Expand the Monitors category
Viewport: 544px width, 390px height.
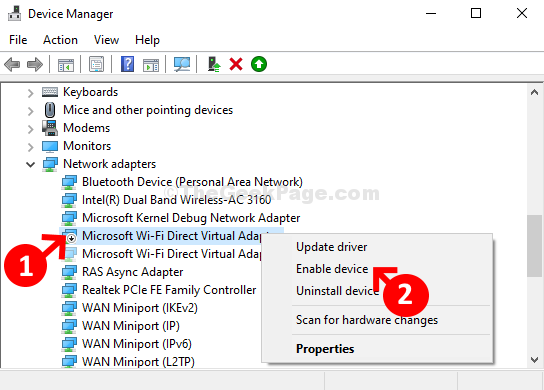pyautogui.click(x=31, y=147)
